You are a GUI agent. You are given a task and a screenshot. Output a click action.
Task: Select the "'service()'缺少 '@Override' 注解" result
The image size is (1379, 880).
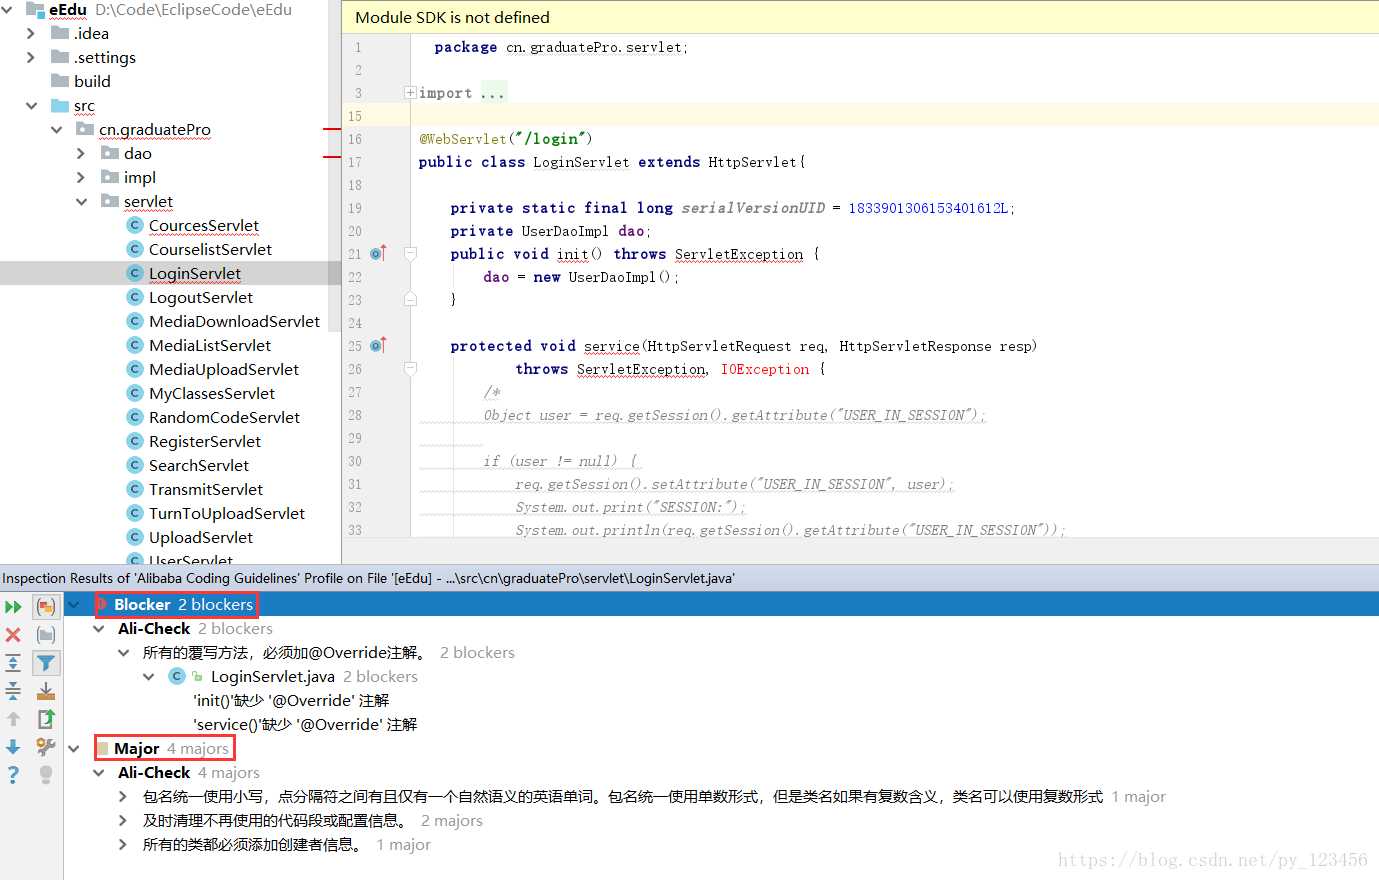coord(305,725)
